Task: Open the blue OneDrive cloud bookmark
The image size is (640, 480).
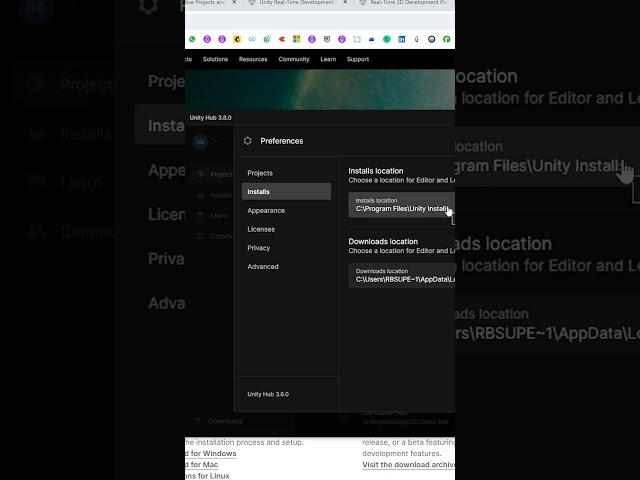Action: [x=371, y=39]
